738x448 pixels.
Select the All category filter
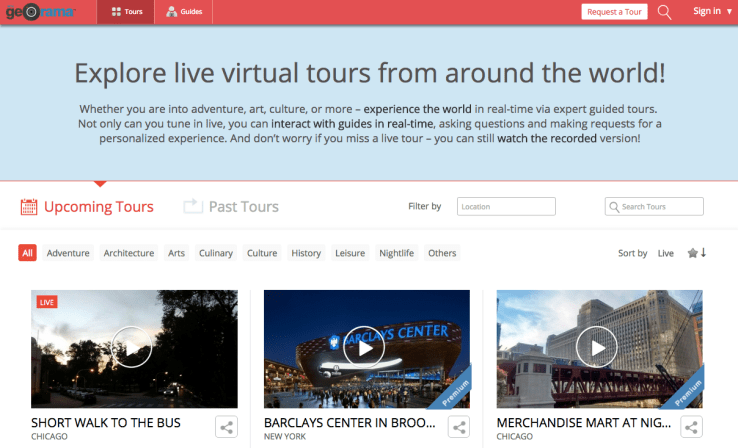coord(27,253)
